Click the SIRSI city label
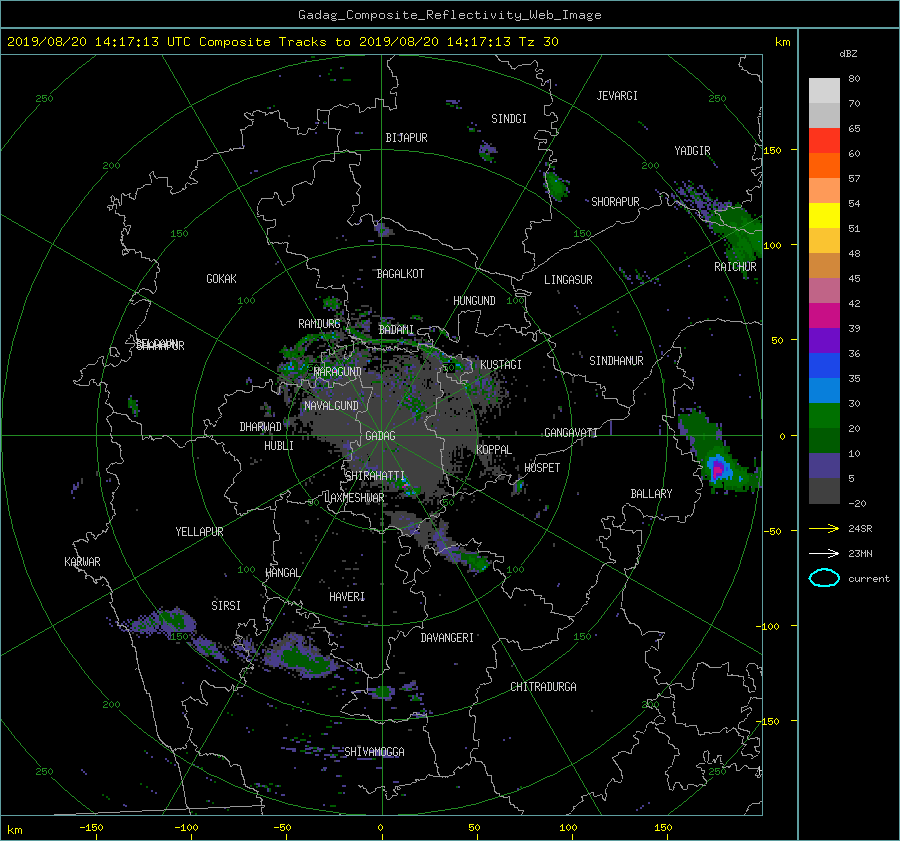This screenshot has height=841, width=900. (x=226, y=606)
